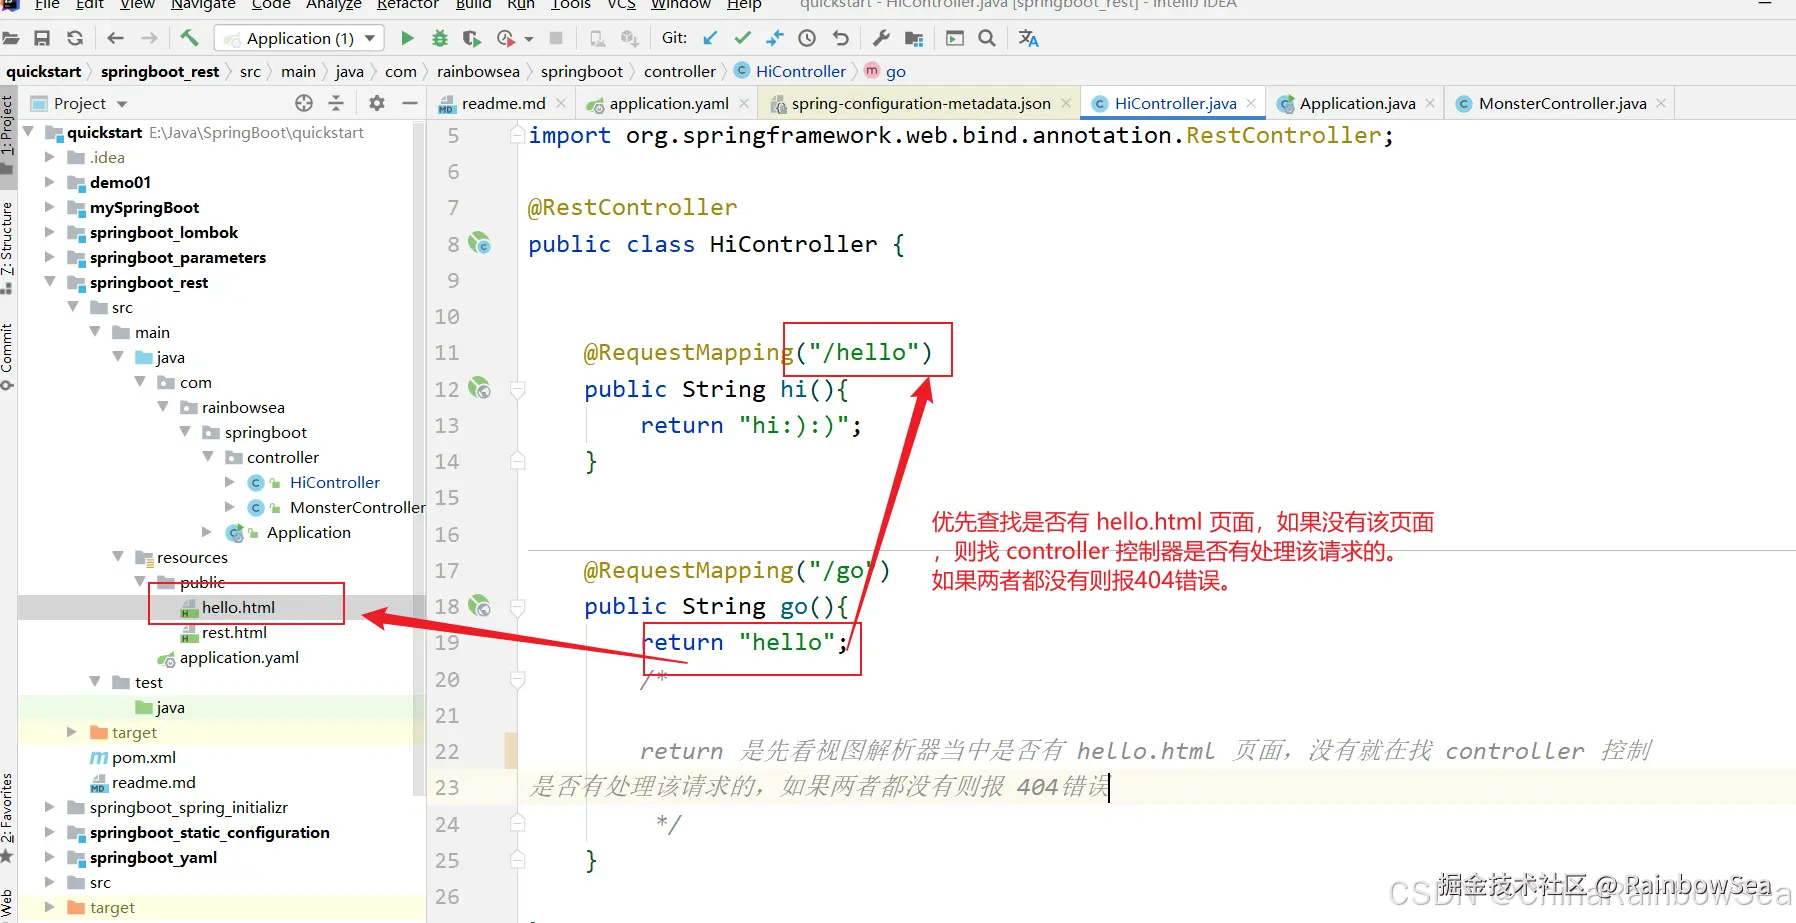Click the Collapse All icon in Project panel

pos(336,103)
